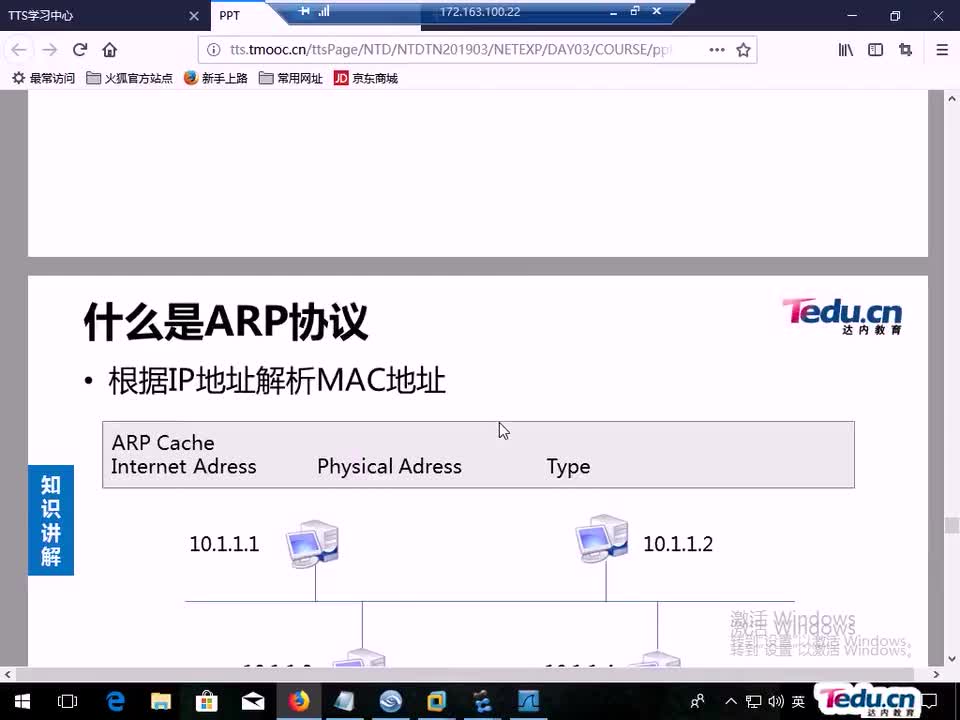
Task: Expand the hidden system tray icons
Action: (x=731, y=701)
